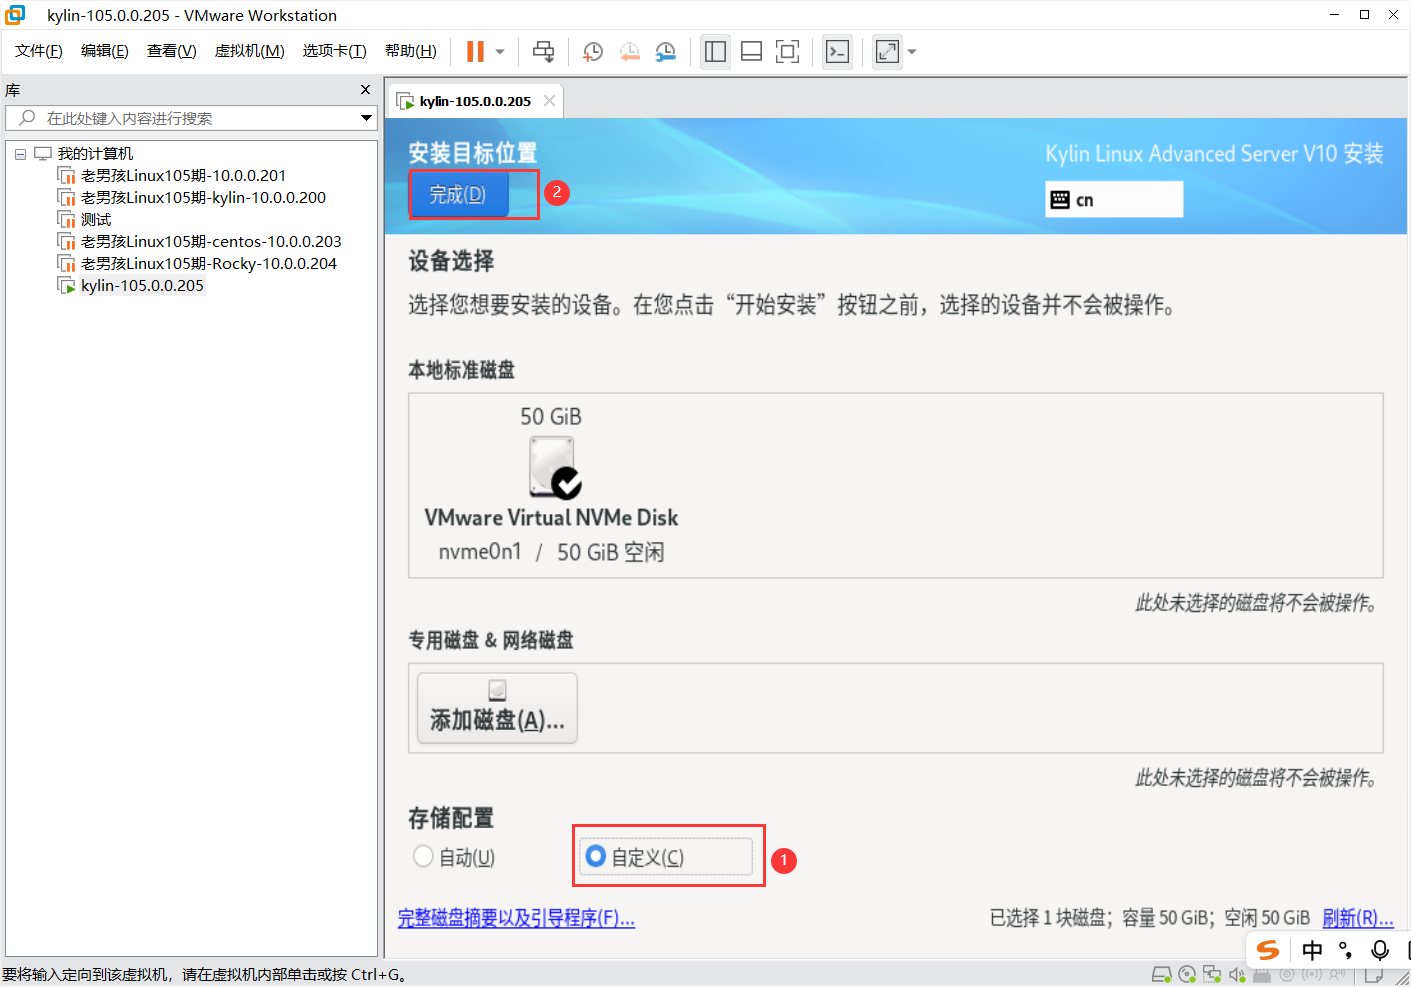Screen dimensions: 1411x987
Task: Open the stretch display options dropdown arrow
Action: coord(912,52)
